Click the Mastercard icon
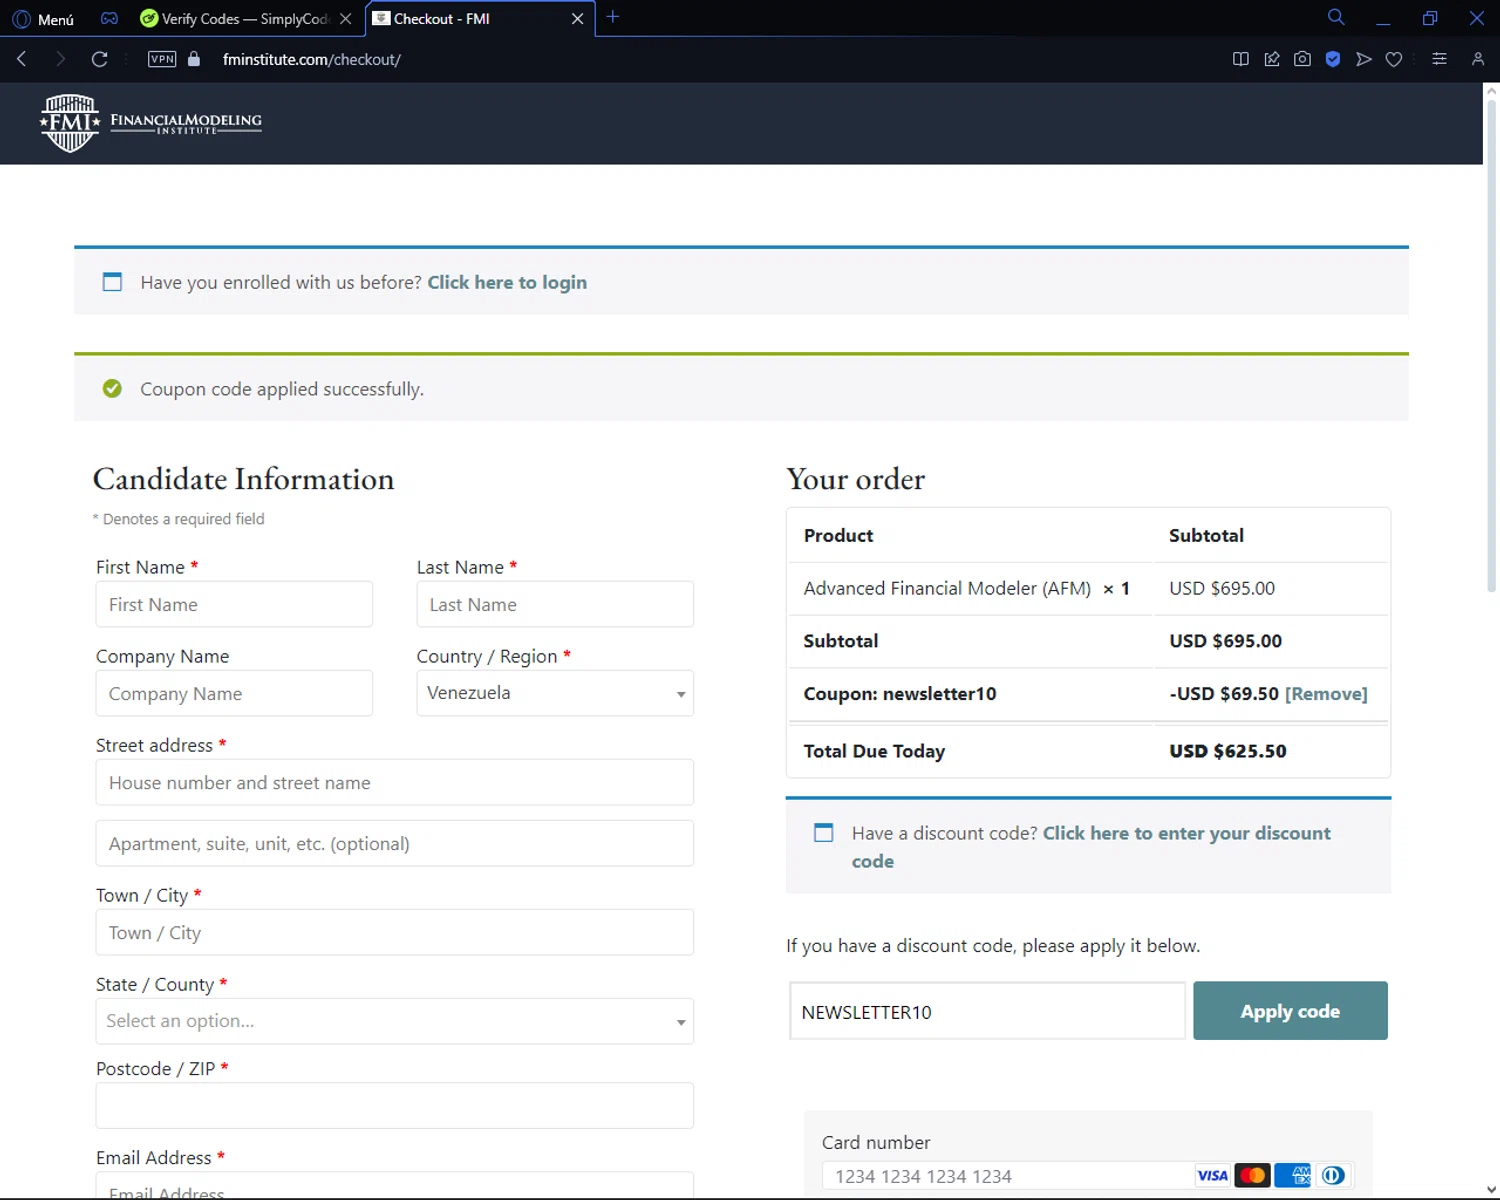Screen dimensions: 1500x1200 (x=1252, y=1176)
